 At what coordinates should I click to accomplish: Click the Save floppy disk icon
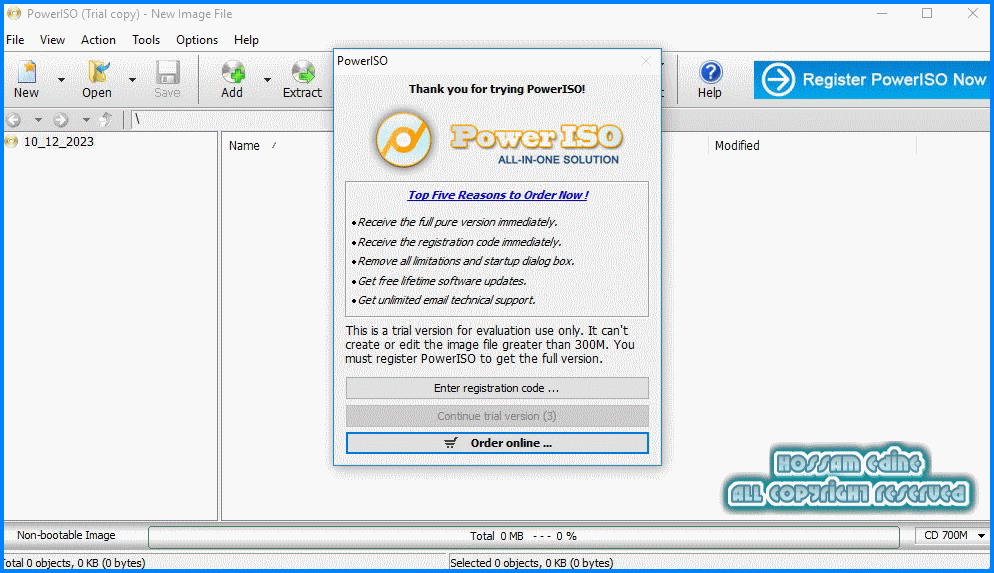167,72
